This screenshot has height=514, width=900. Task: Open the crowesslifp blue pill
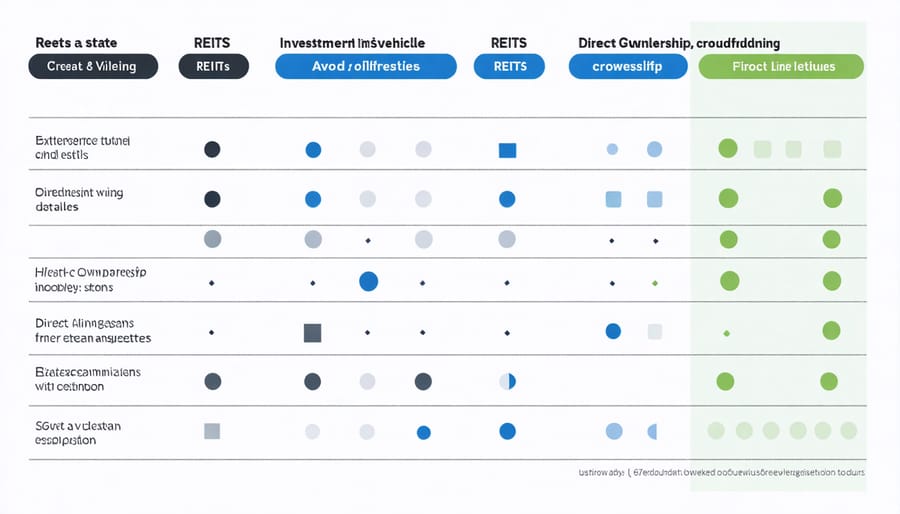[628, 67]
